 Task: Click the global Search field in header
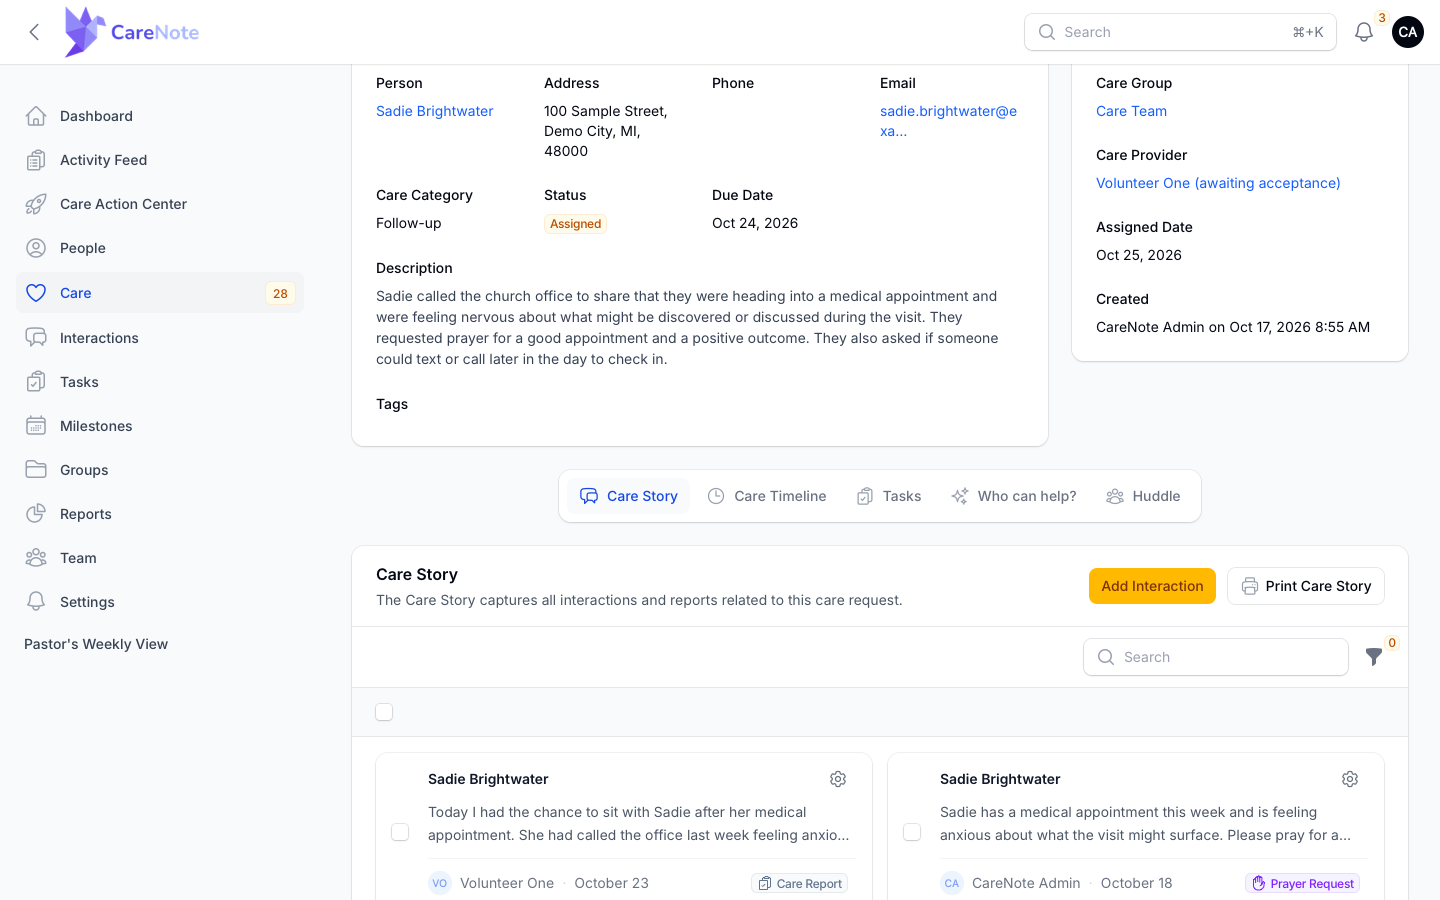(1180, 32)
